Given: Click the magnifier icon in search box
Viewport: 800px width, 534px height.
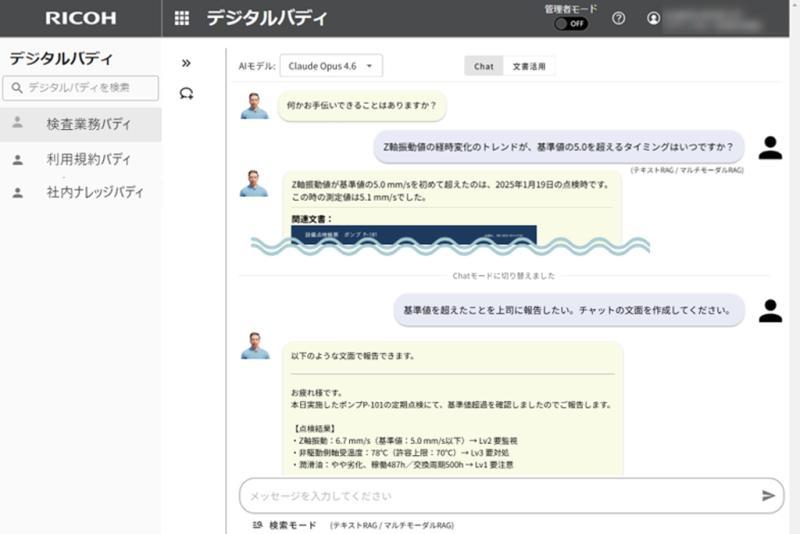Looking at the screenshot, I should coord(17,88).
